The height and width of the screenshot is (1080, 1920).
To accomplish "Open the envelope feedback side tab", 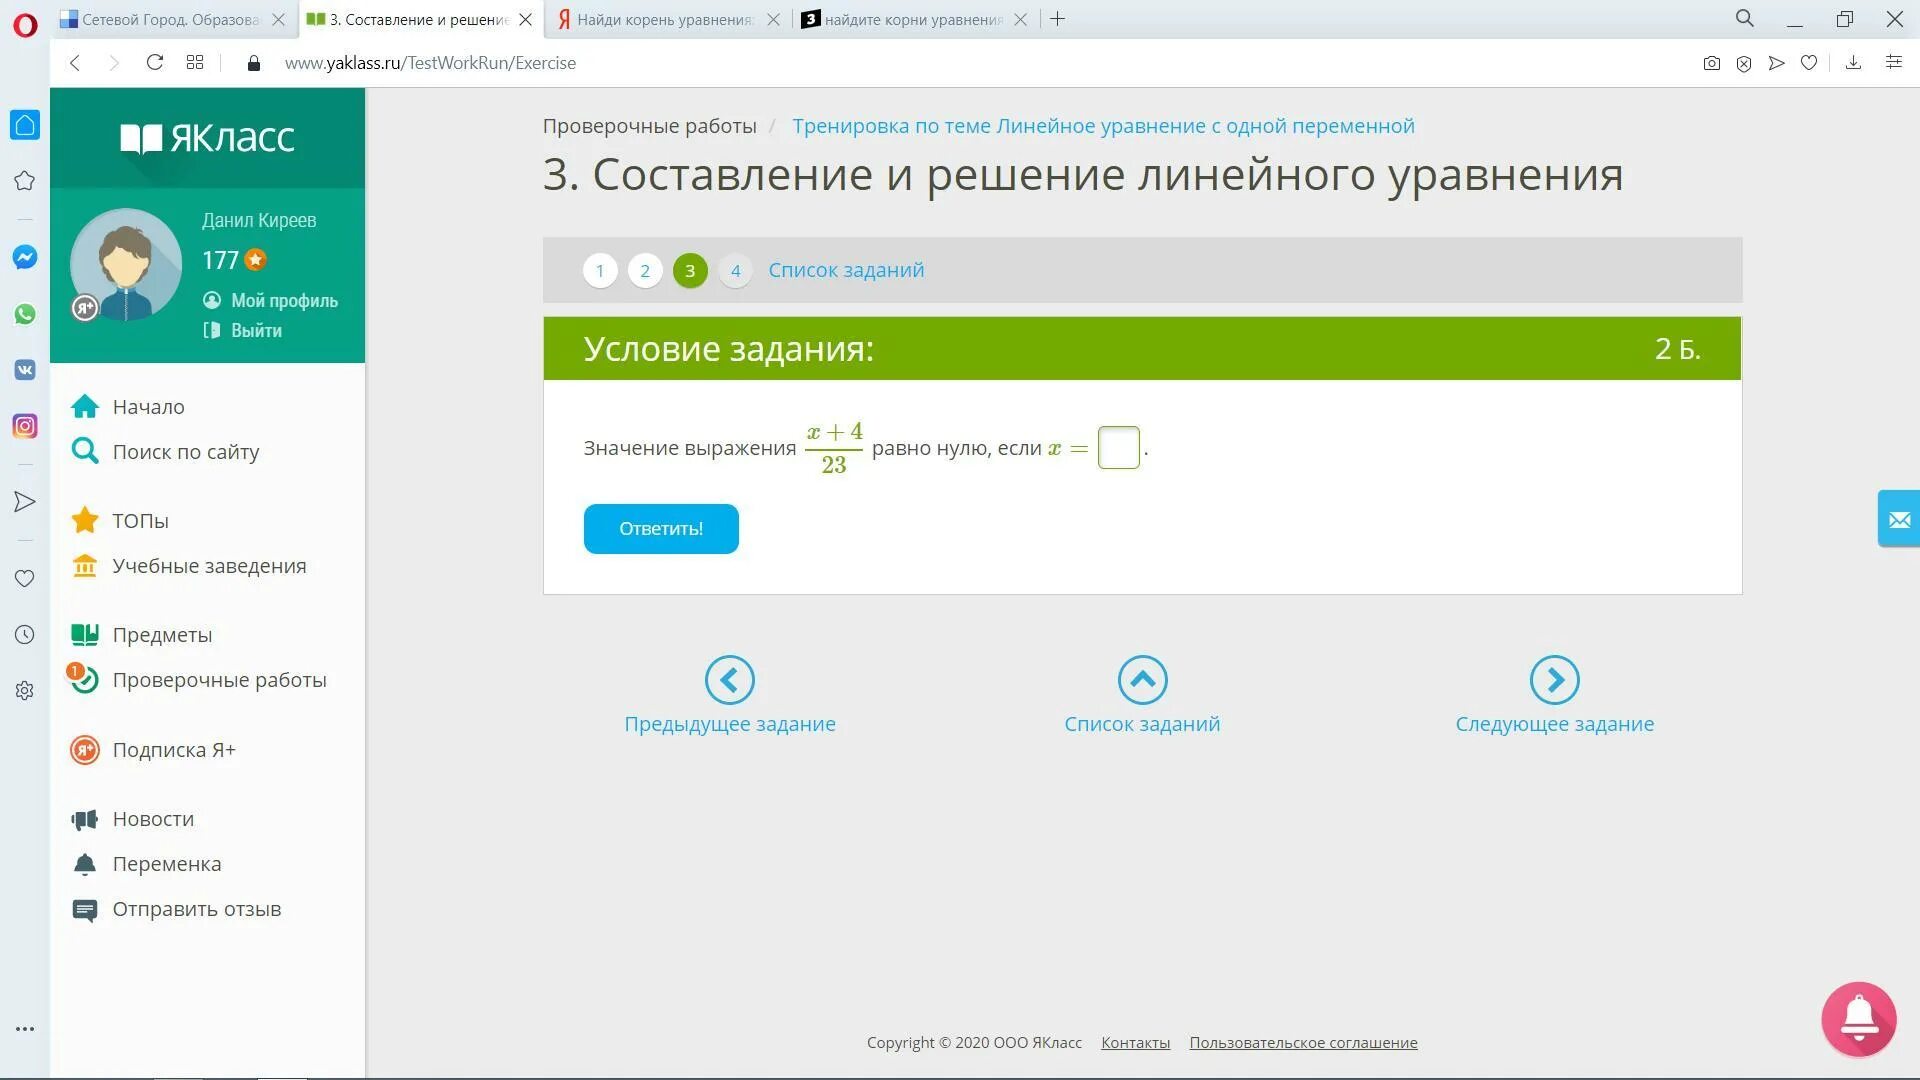I will click(1898, 519).
